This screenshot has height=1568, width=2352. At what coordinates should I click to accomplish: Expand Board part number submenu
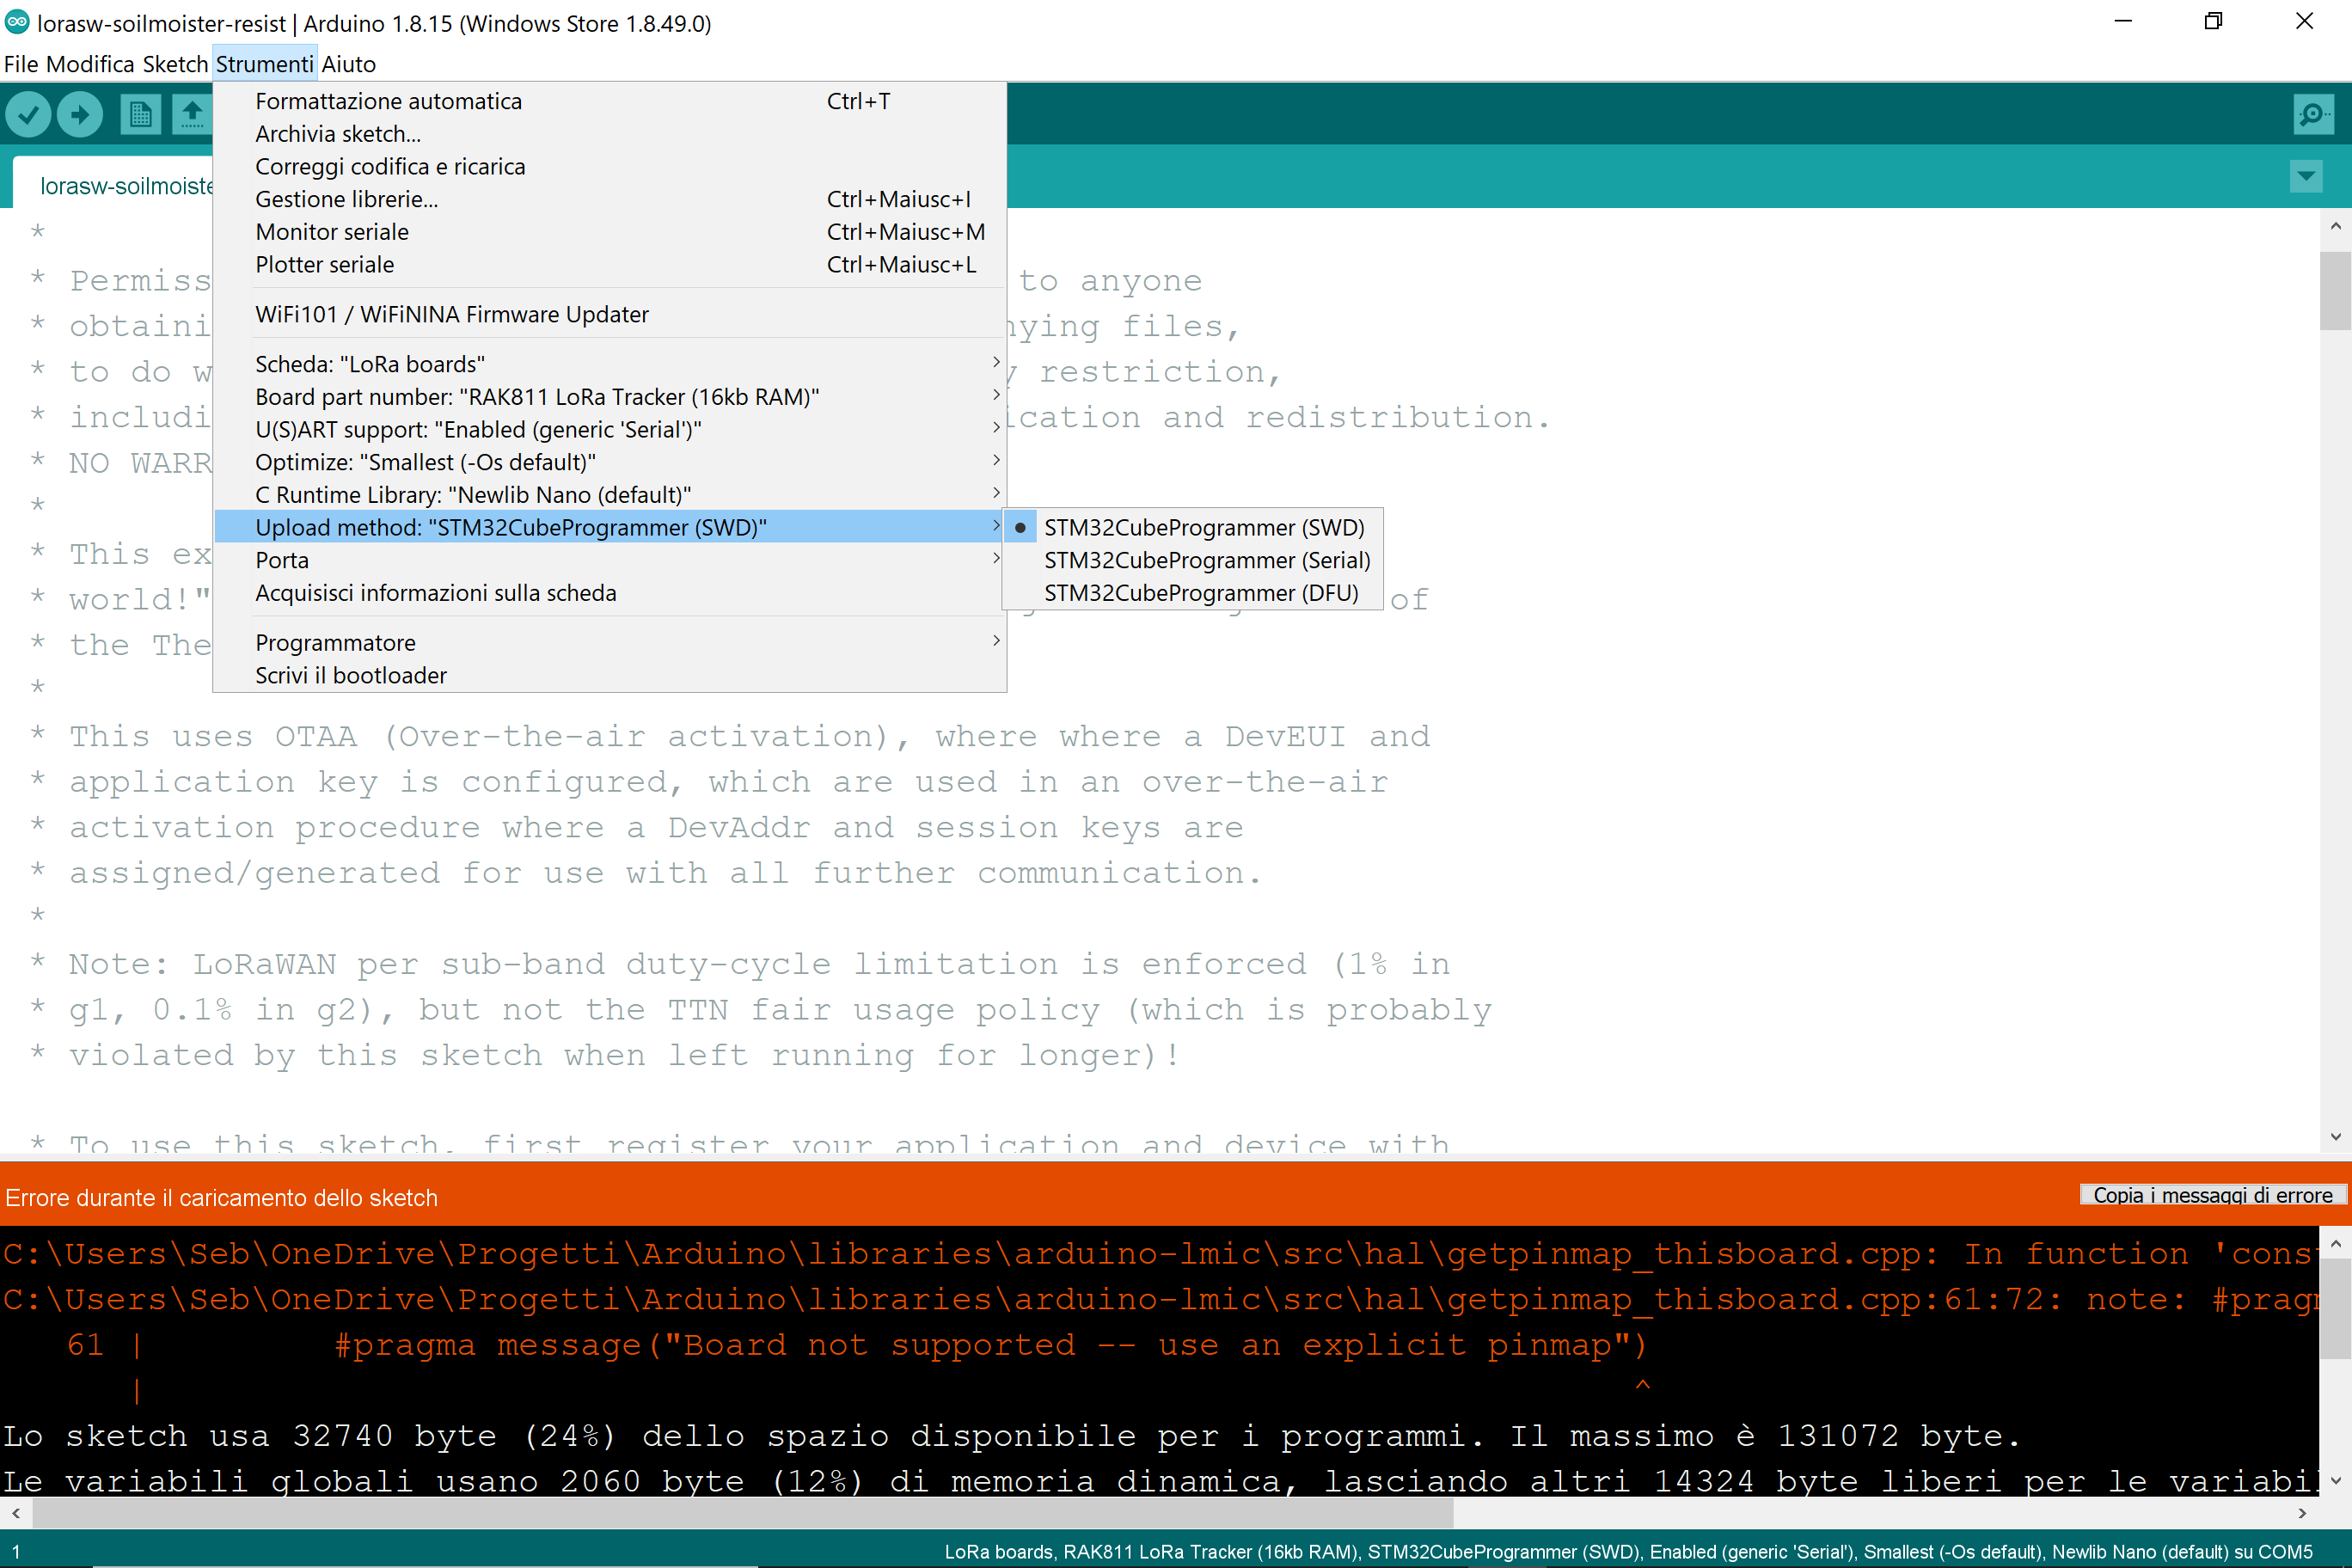point(610,397)
